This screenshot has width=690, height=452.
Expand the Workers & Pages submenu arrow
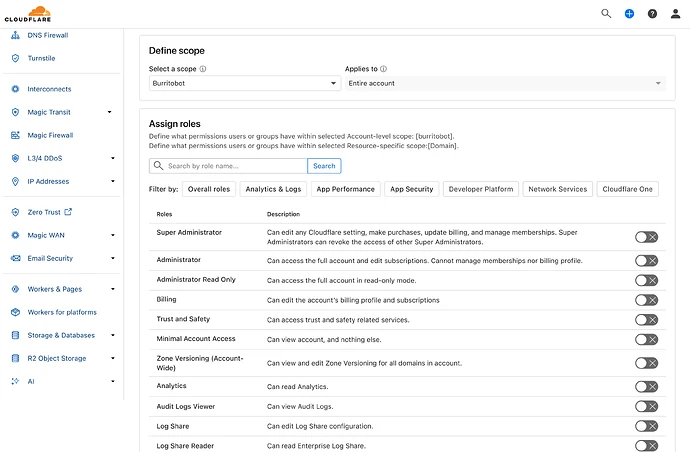113,289
